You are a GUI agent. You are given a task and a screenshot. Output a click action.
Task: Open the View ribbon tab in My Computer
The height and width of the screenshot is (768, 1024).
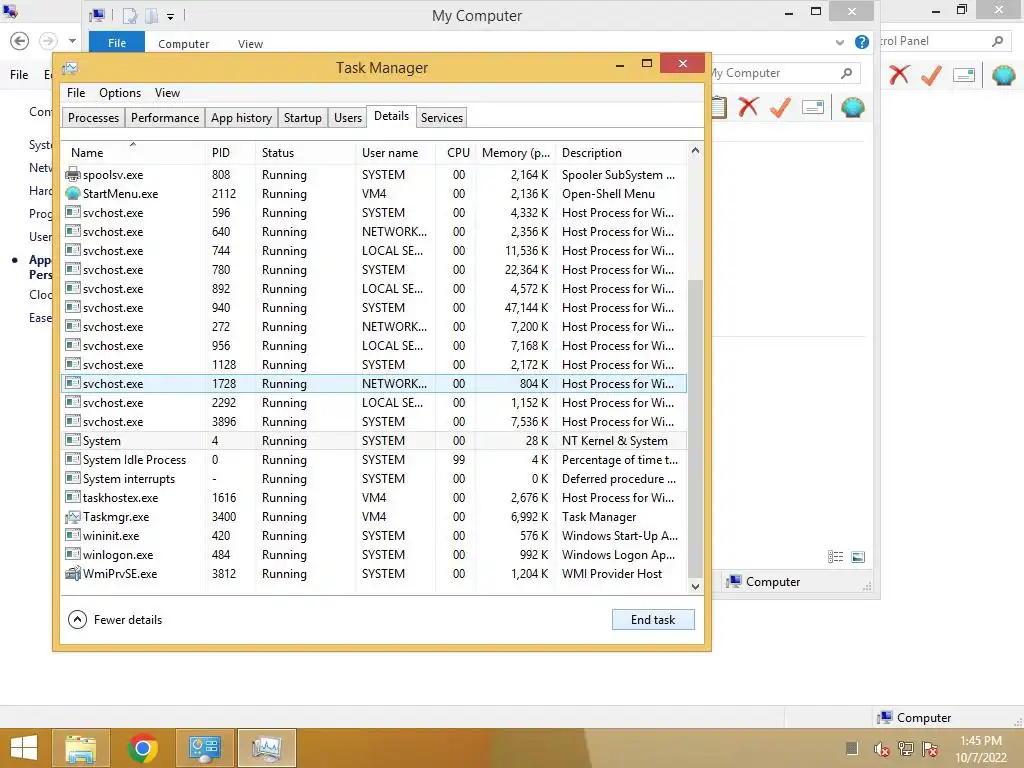(250, 44)
